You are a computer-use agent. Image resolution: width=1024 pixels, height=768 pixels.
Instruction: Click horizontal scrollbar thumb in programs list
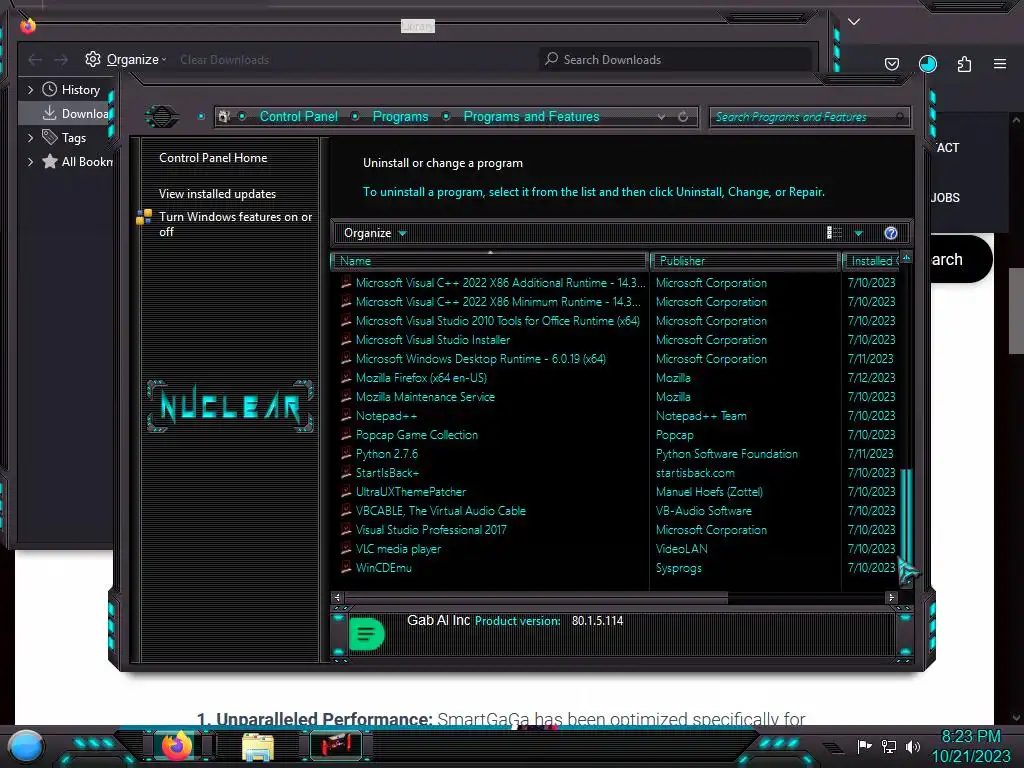536,598
